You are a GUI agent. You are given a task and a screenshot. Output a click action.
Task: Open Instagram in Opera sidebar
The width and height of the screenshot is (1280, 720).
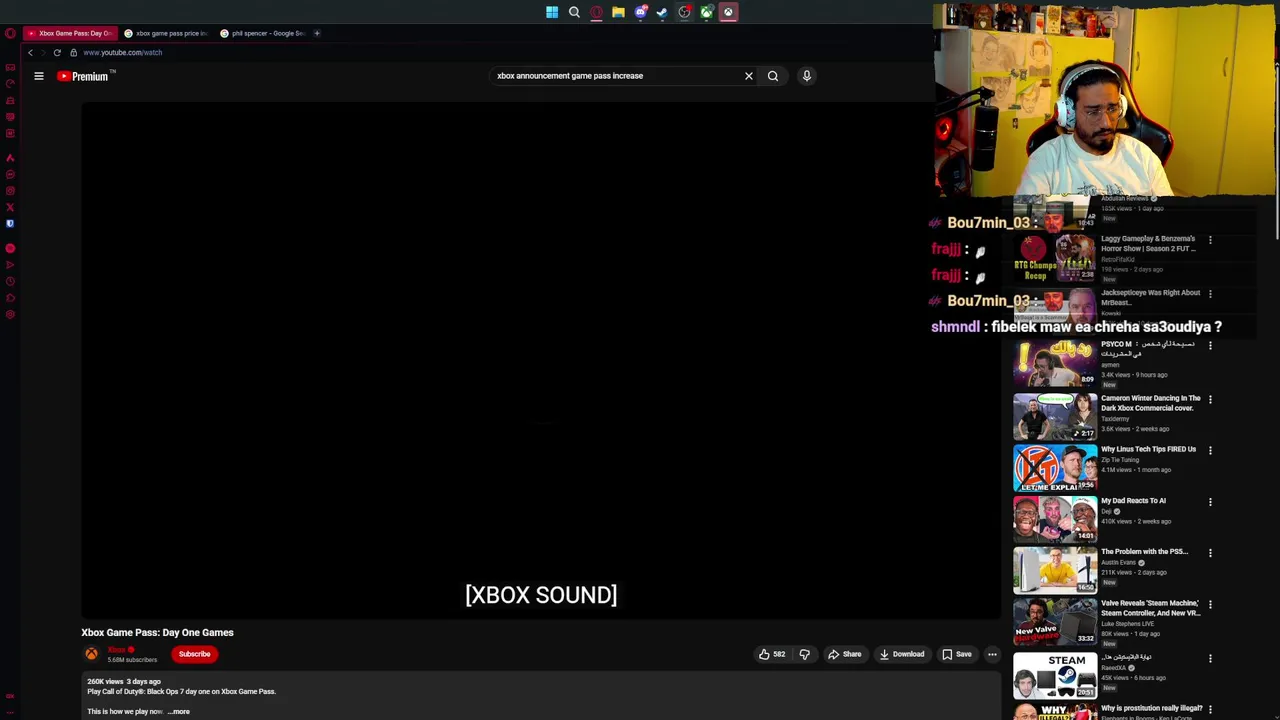coord(10,191)
